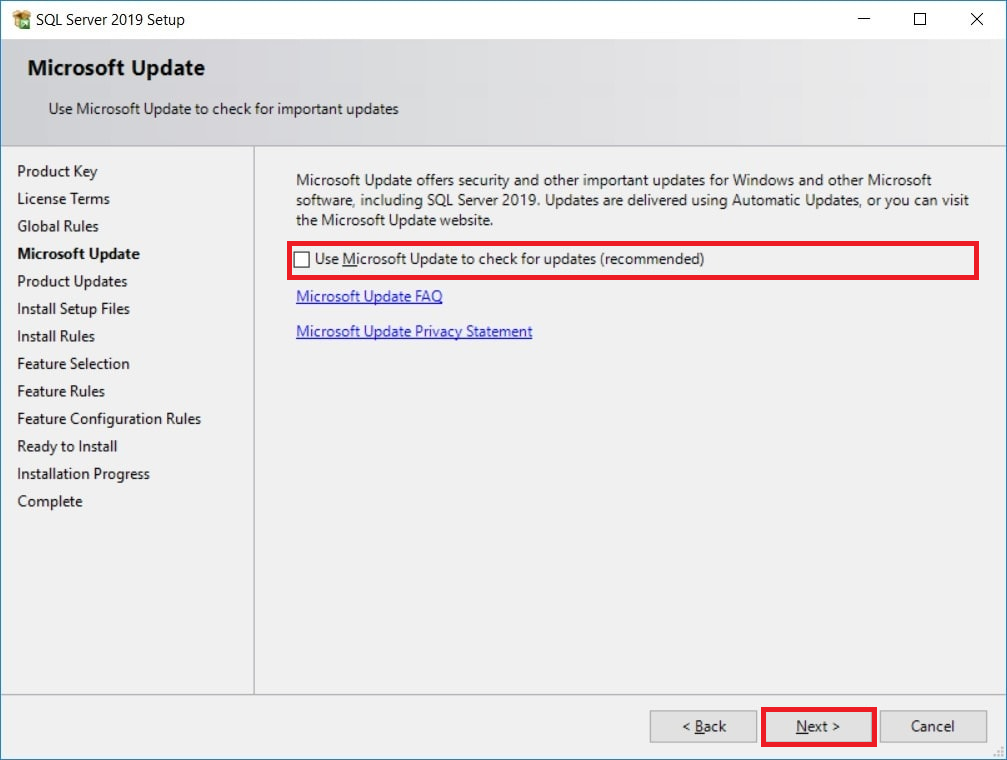1007x760 pixels.
Task: Open the Microsoft Update FAQ link
Action: pyautogui.click(x=369, y=296)
